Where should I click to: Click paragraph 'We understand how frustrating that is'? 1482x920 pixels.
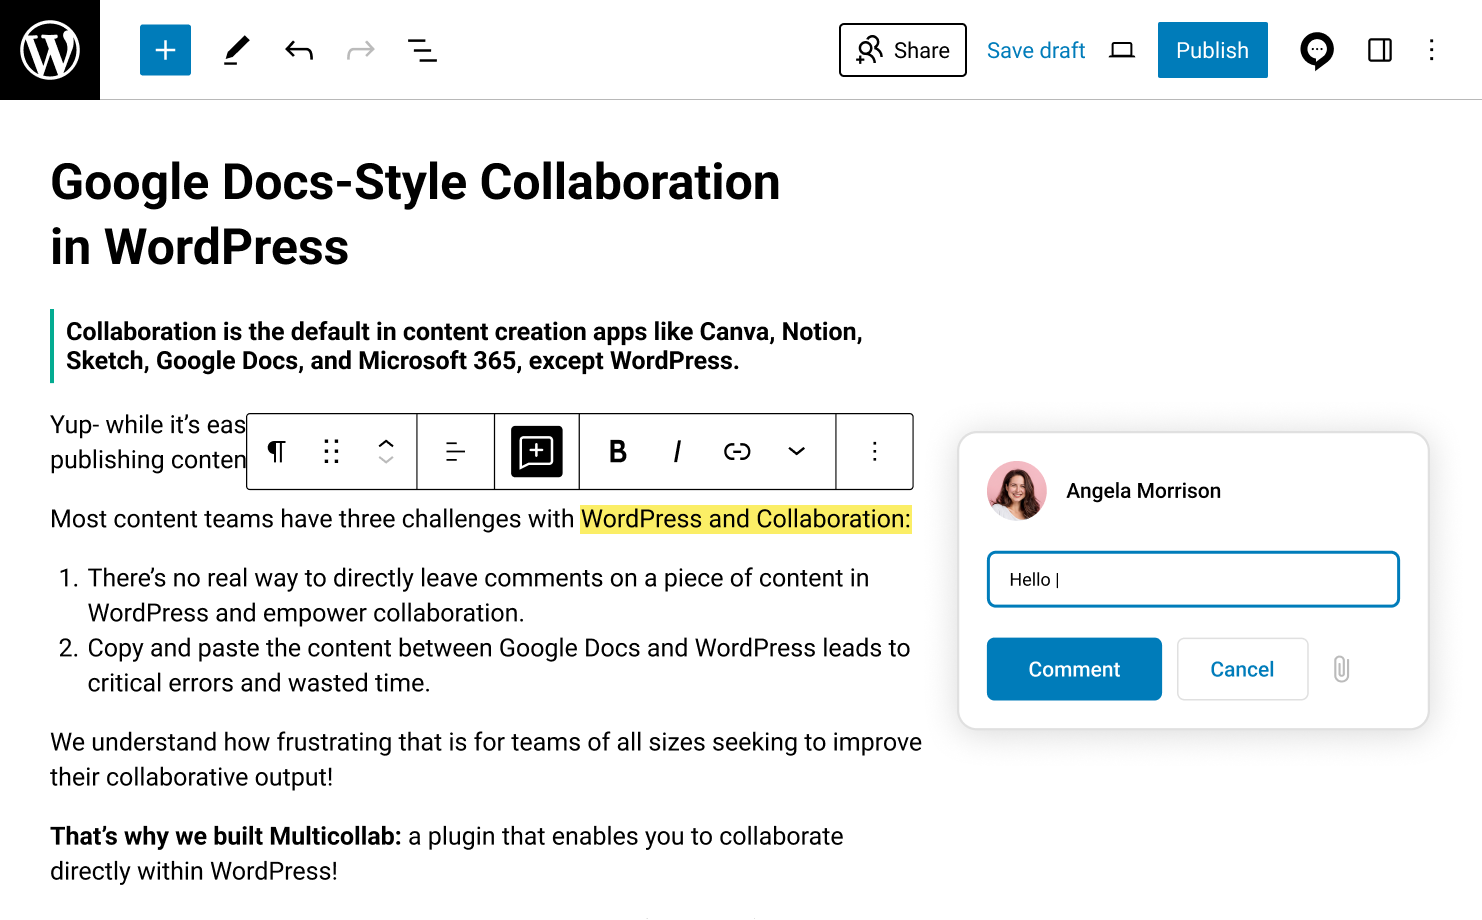pos(486,759)
